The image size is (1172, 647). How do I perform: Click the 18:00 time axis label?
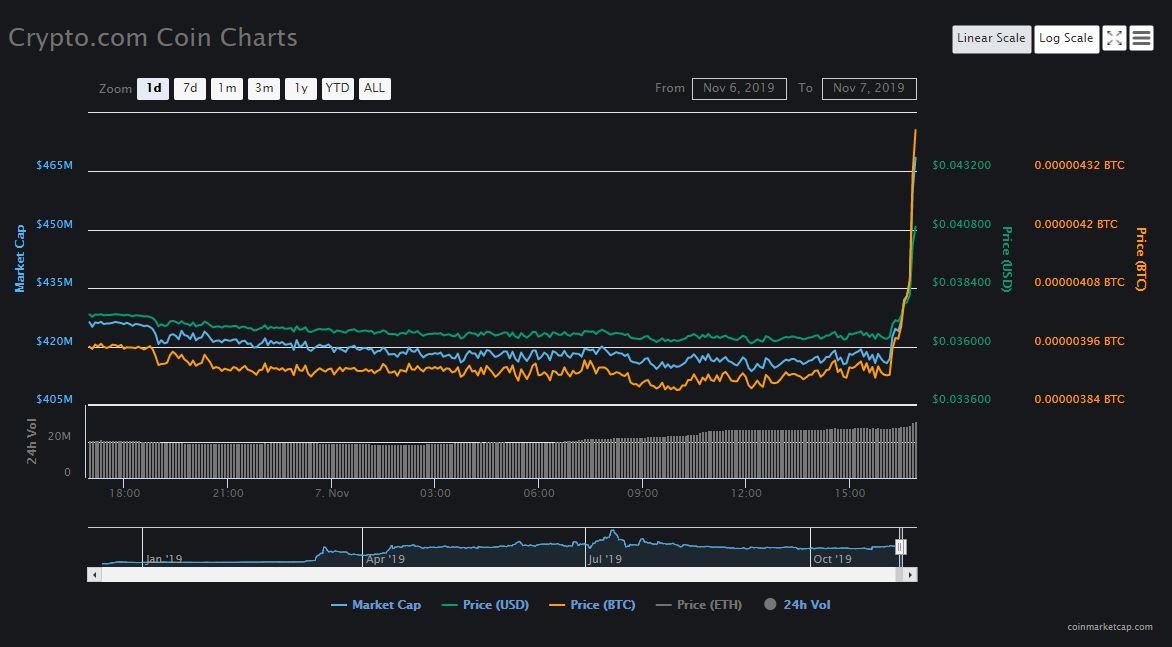click(x=124, y=493)
